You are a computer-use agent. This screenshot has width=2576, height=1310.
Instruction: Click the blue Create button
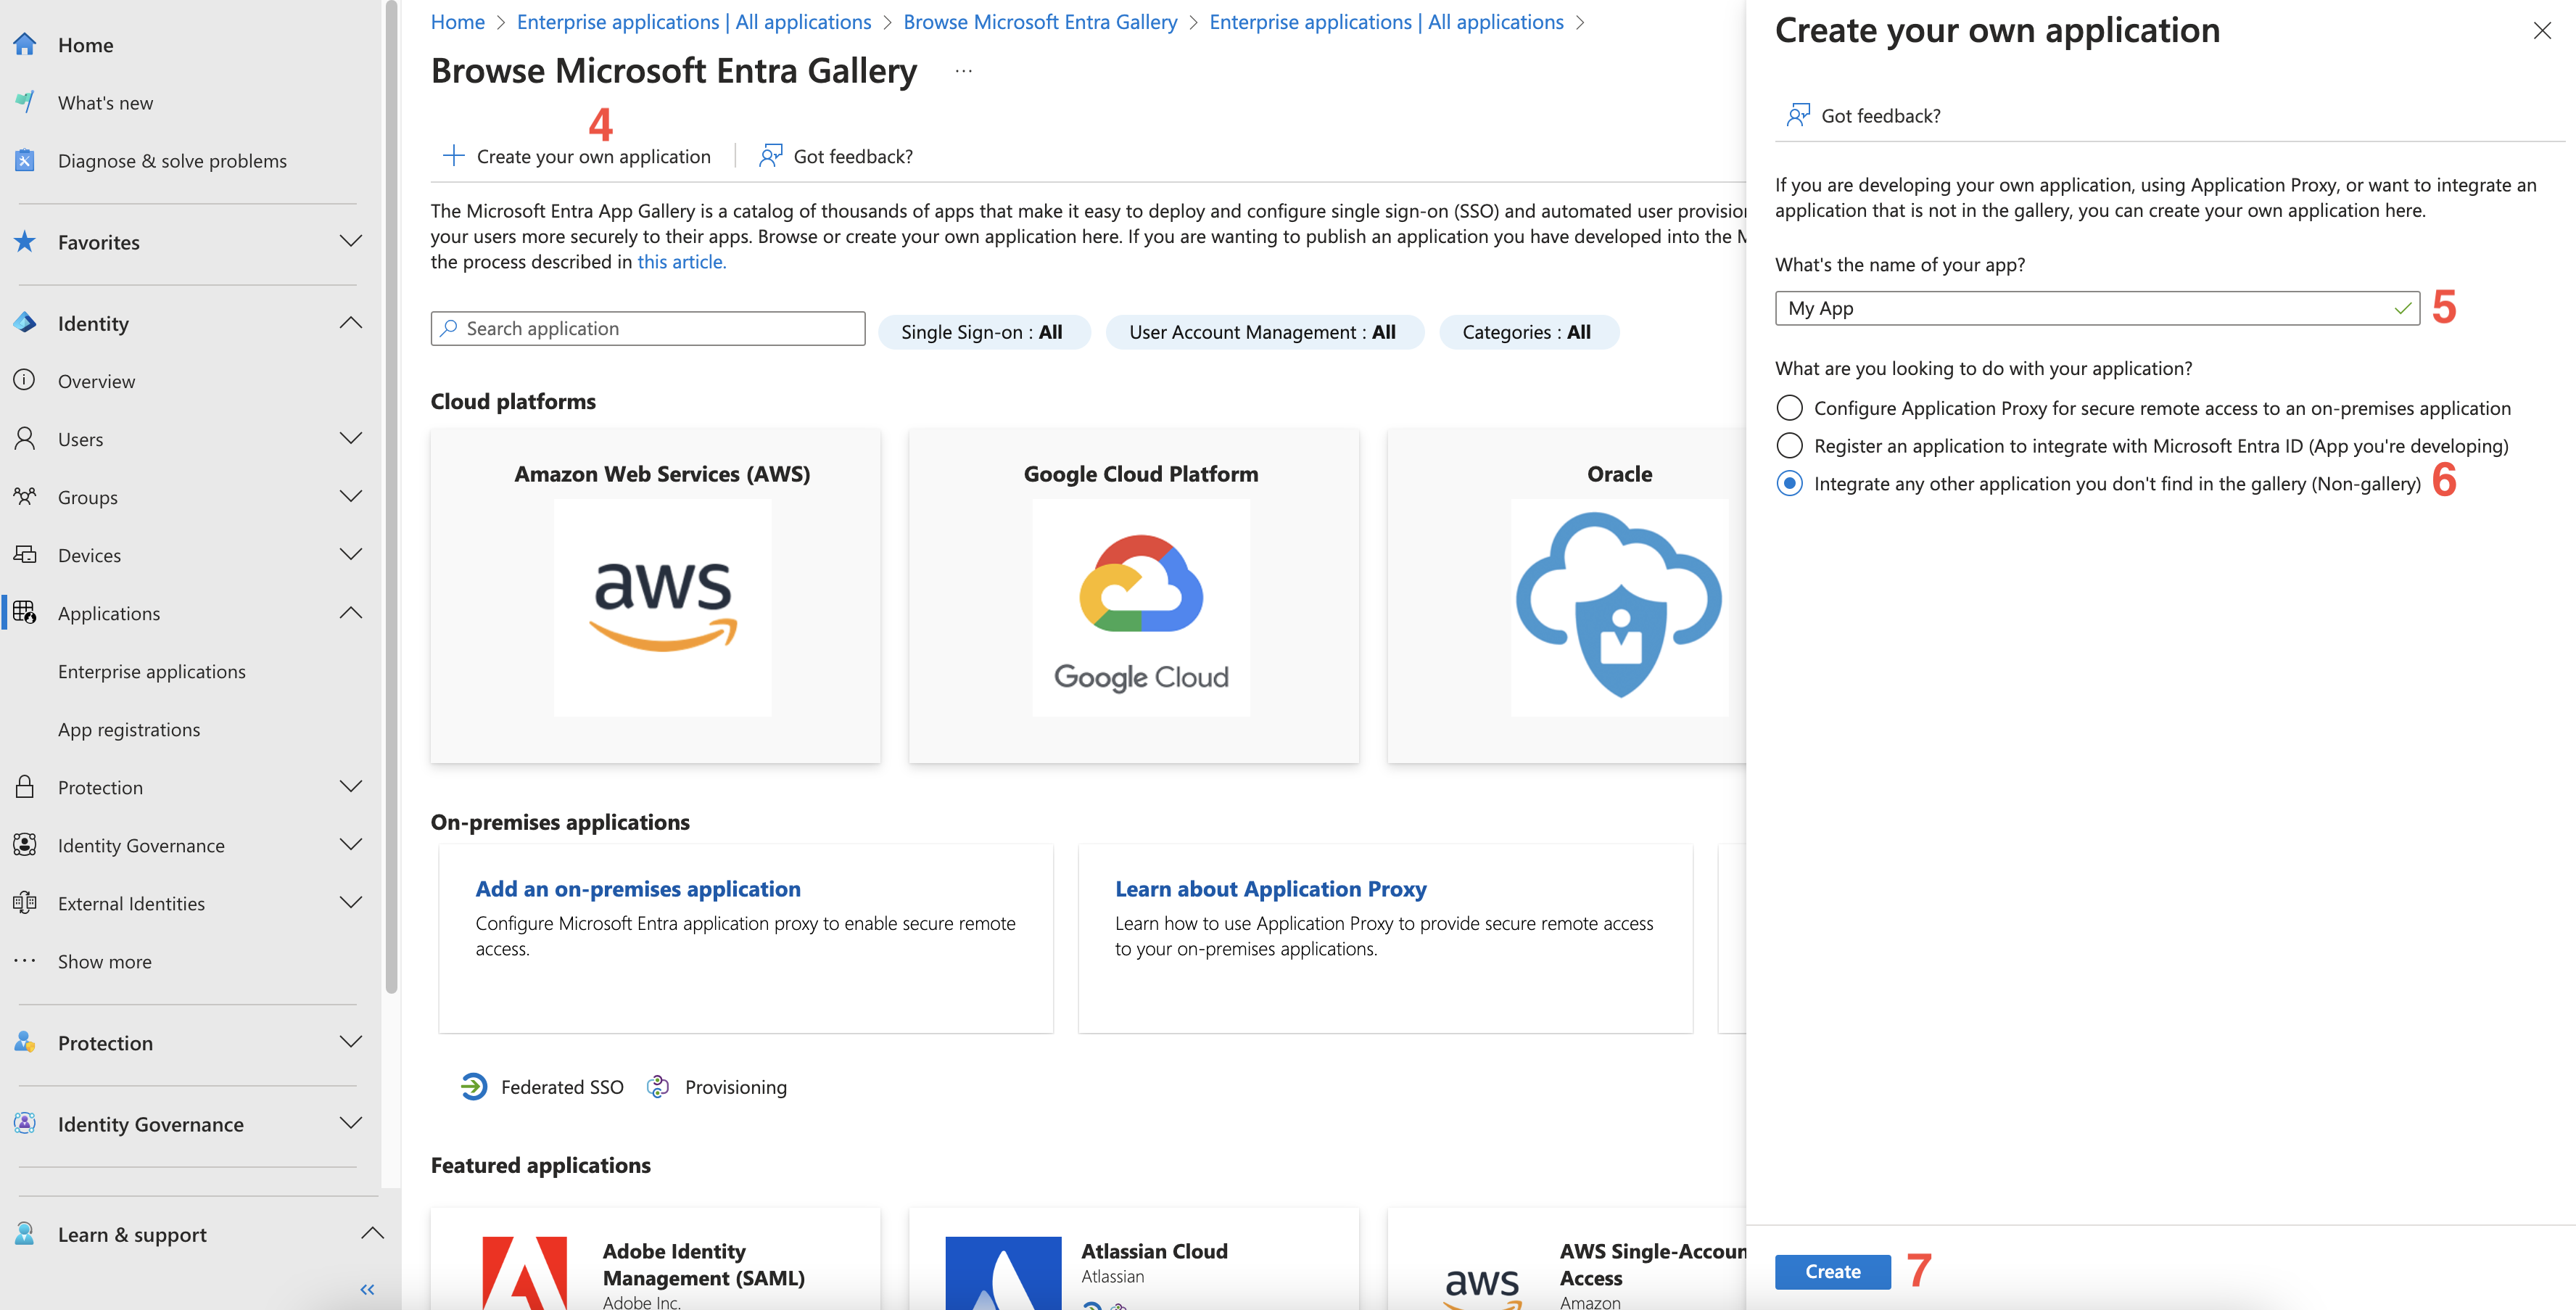[1832, 1271]
